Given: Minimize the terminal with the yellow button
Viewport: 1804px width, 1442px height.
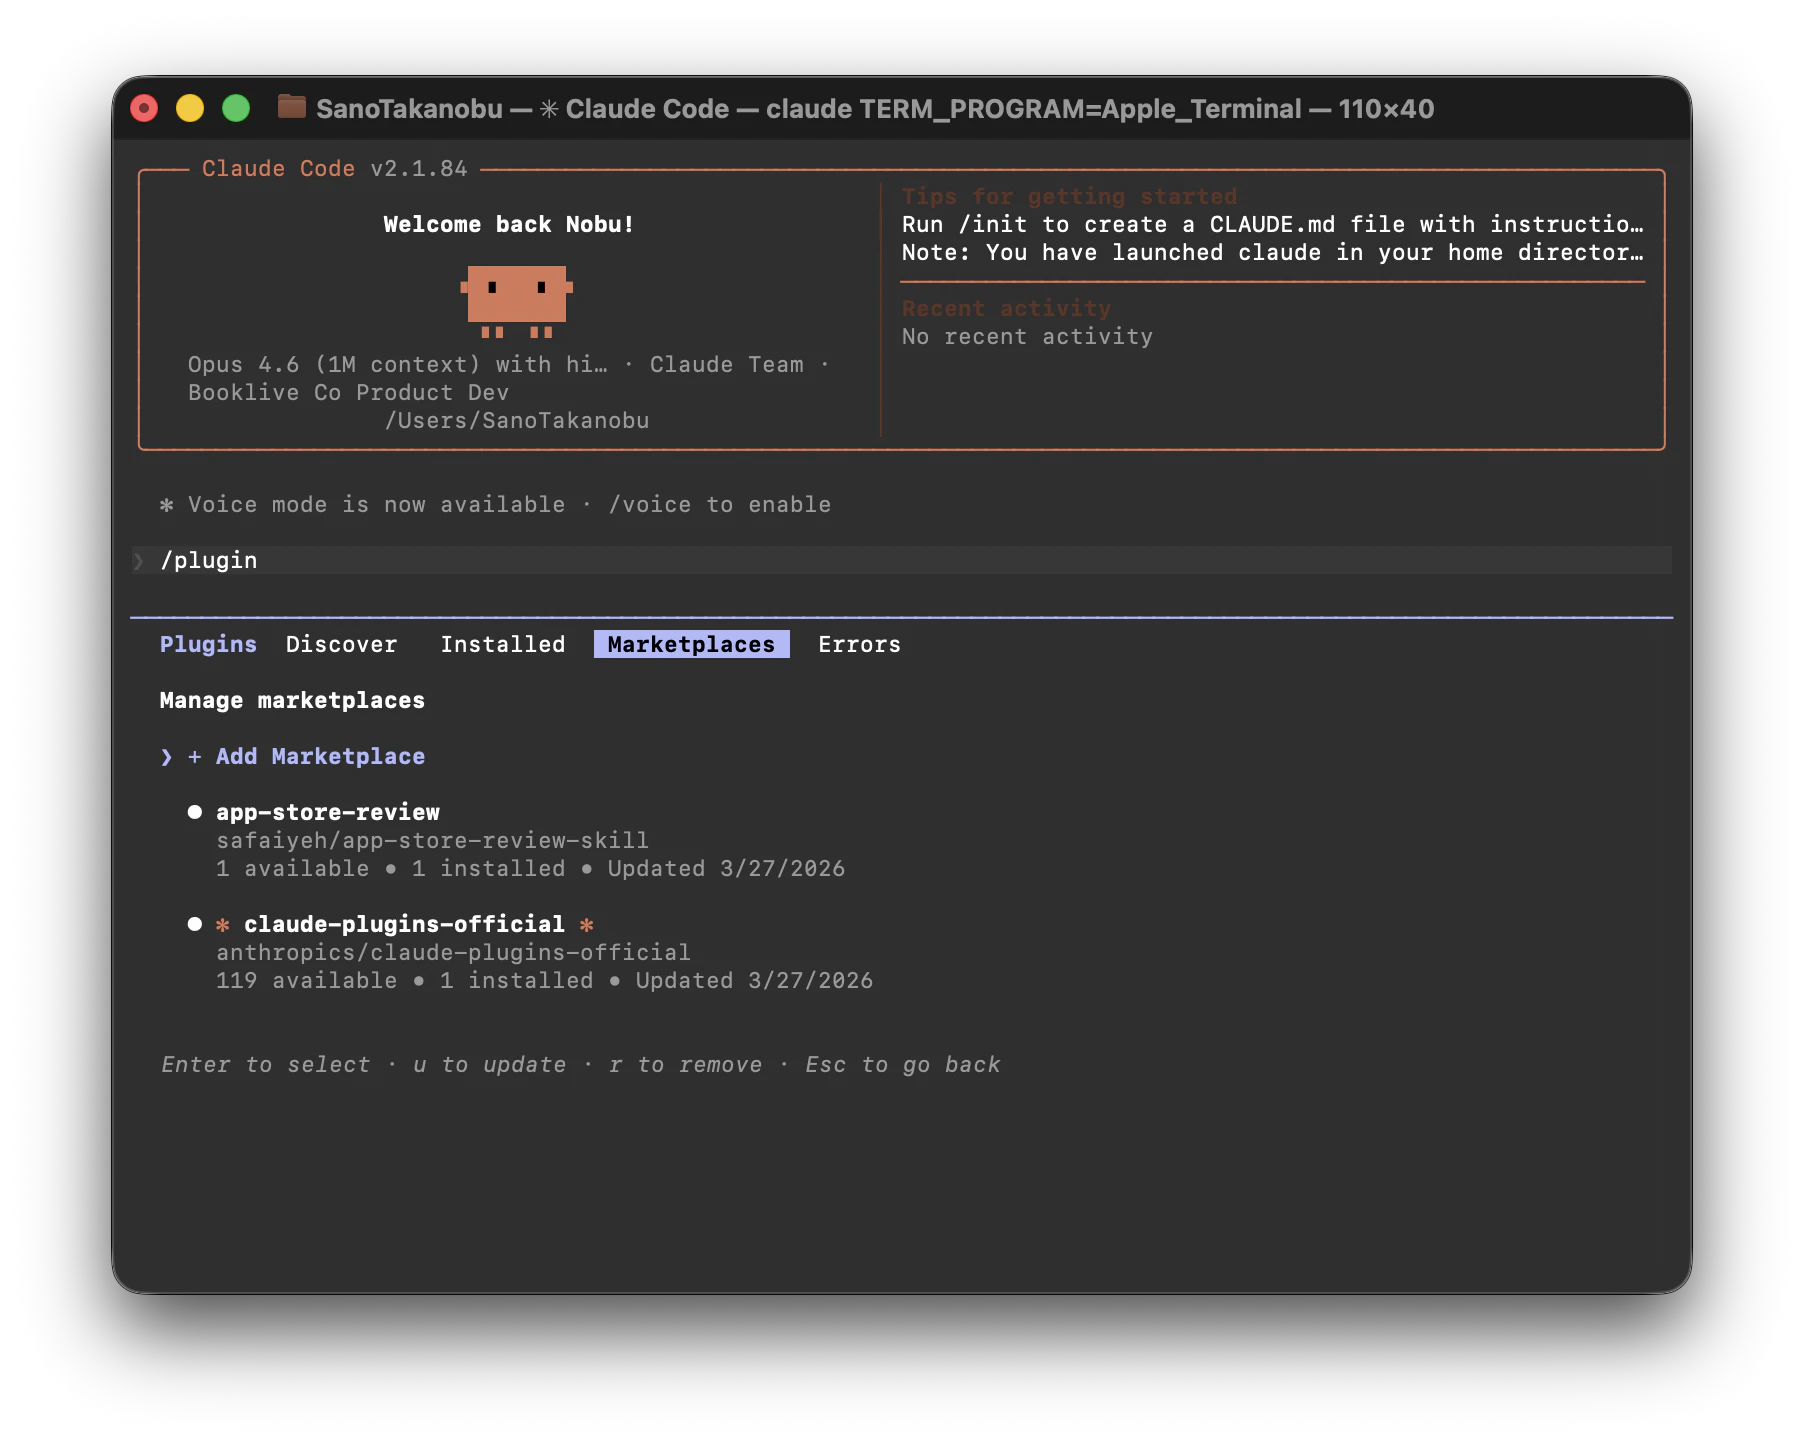Looking at the screenshot, I should (190, 108).
